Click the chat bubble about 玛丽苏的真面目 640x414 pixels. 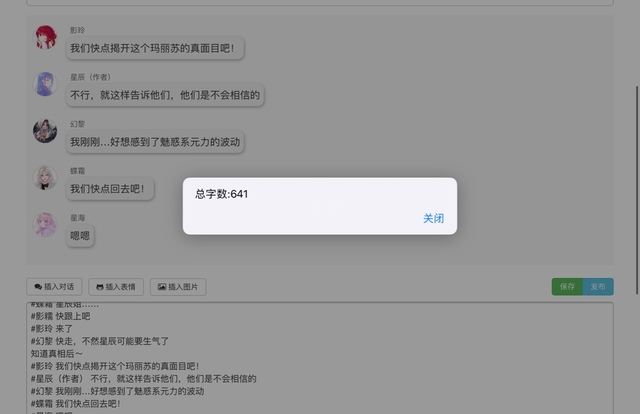click(156, 48)
